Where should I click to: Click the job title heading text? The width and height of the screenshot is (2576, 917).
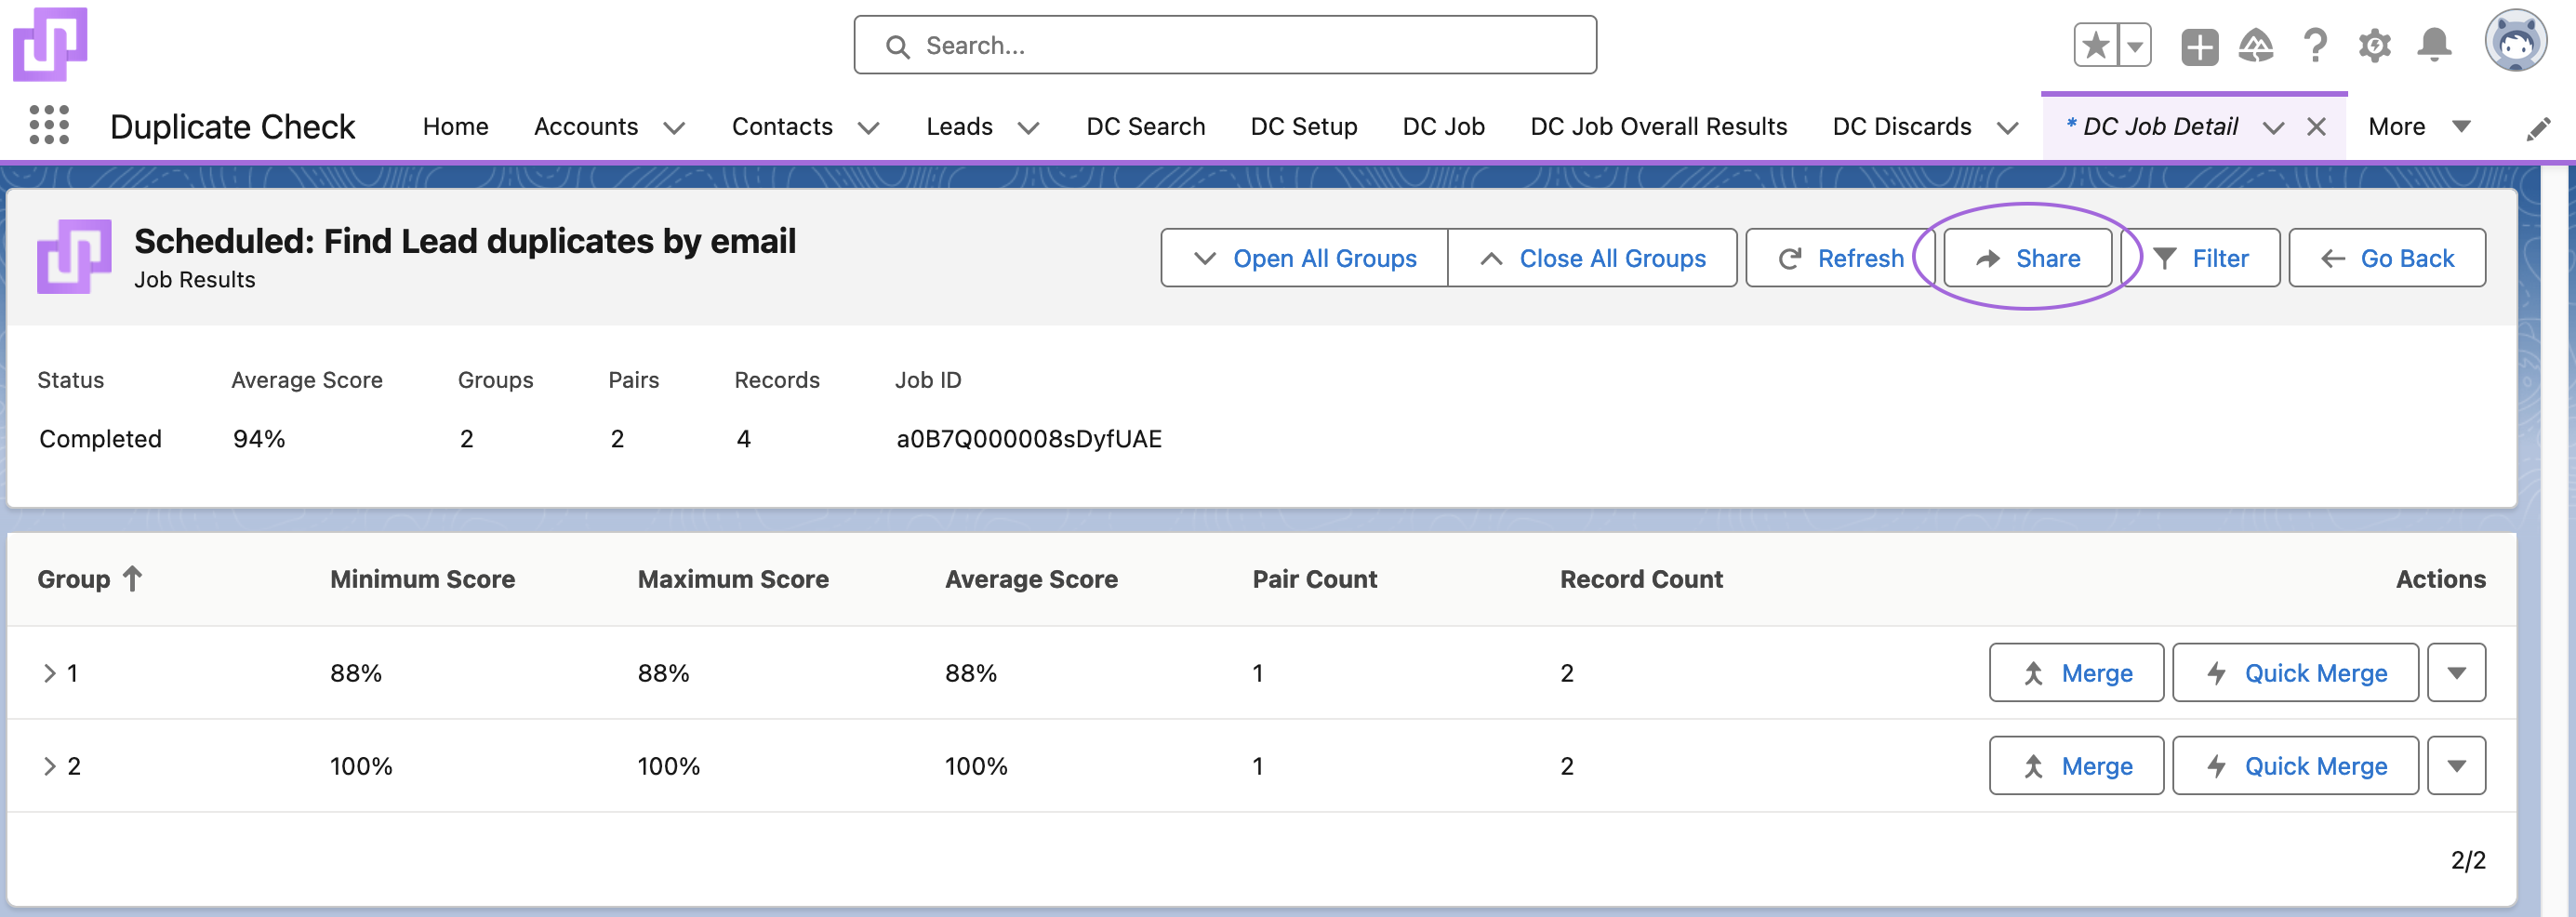click(465, 241)
